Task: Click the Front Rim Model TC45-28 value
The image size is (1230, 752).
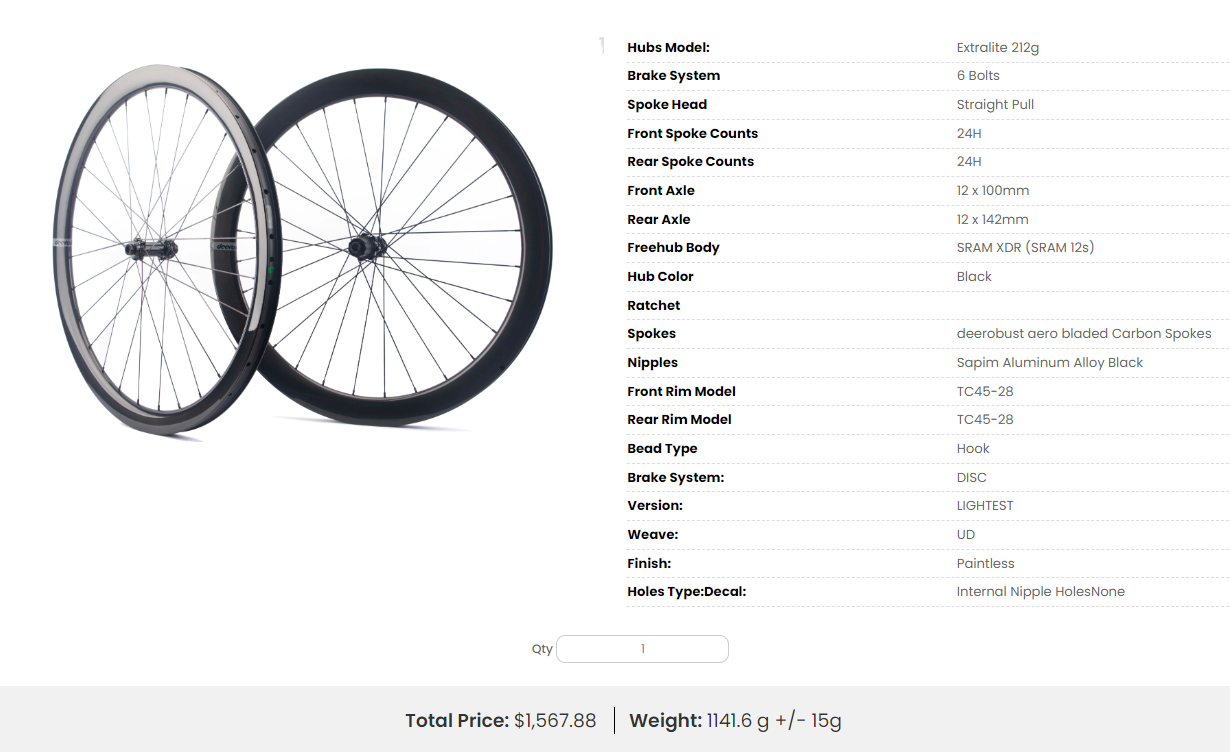Action: click(985, 392)
